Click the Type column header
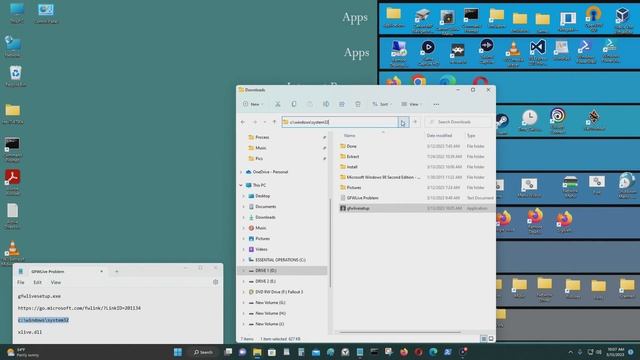 click(x=471, y=136)
